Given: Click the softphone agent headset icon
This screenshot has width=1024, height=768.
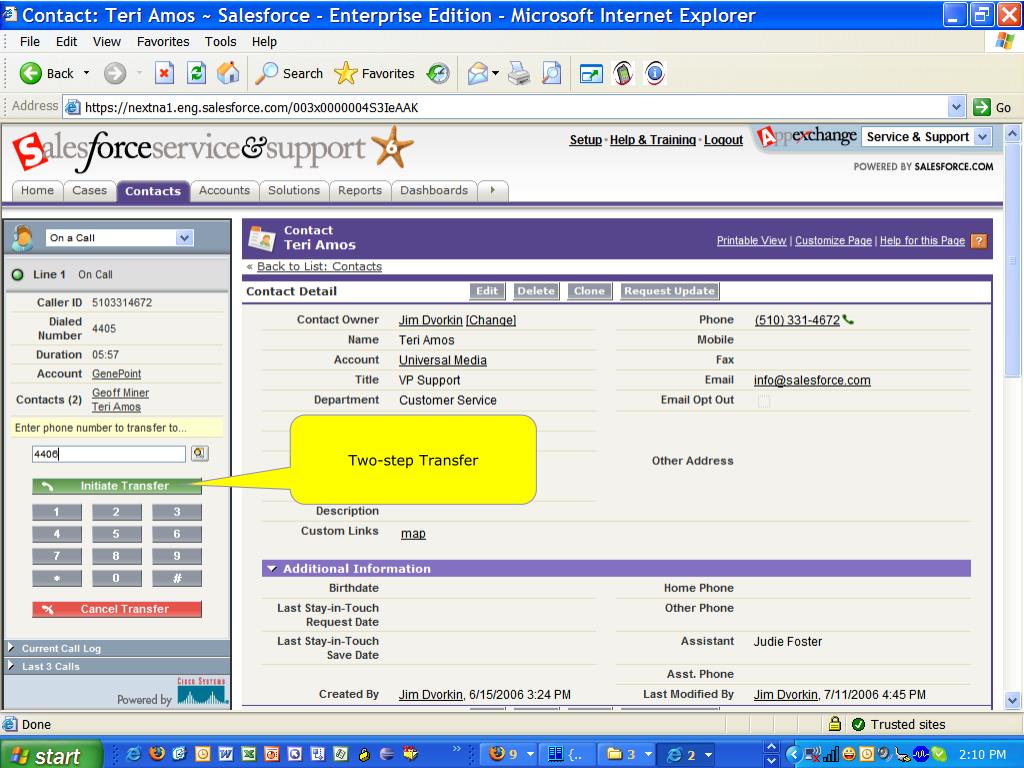Looking at the screenshot, I should pos(23,238).
